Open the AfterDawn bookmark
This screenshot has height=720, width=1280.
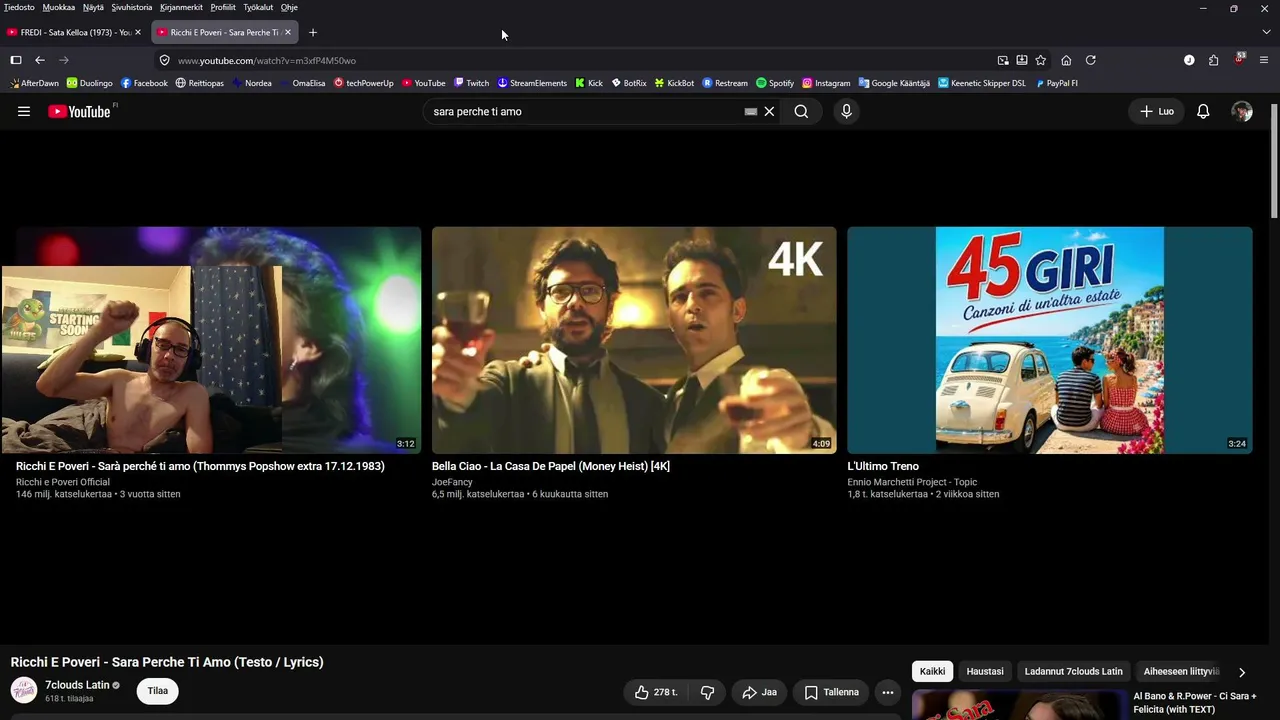coord(35,83)
